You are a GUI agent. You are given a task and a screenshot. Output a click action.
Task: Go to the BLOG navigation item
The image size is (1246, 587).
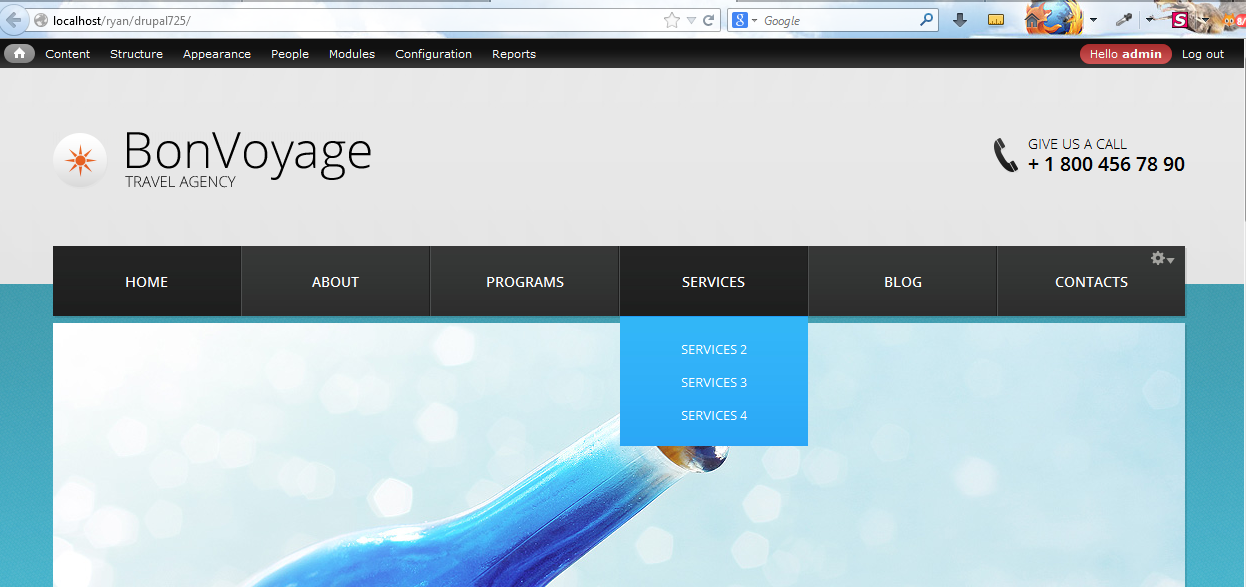tap(903, 282)
